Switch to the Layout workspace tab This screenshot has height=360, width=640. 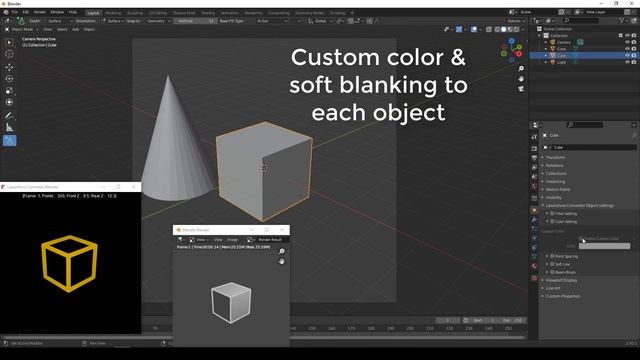93,13
